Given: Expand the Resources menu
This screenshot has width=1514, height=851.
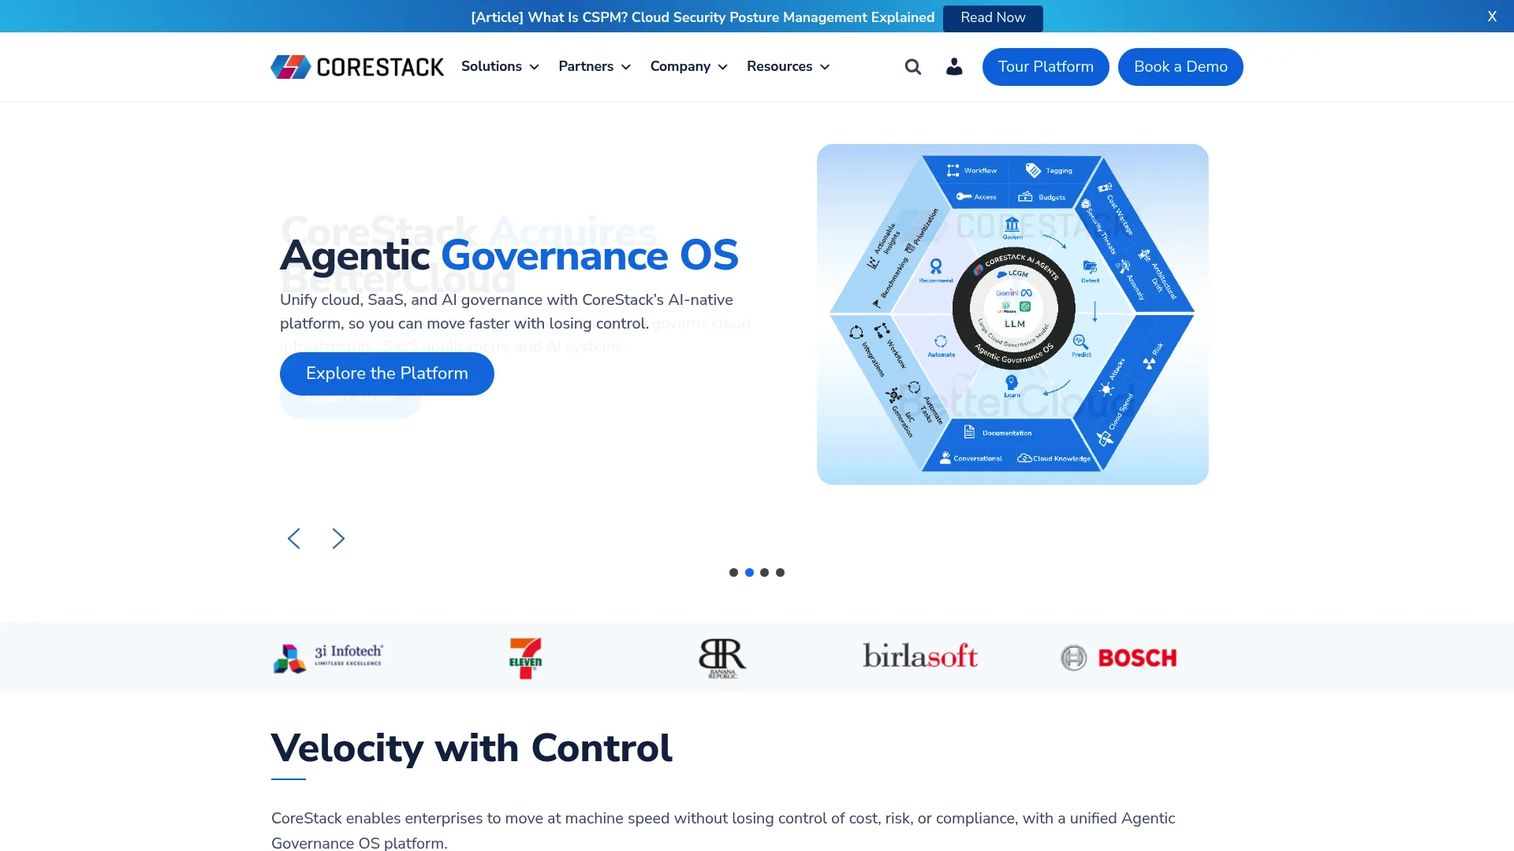Looking at the screenshot, I should [788, 67].
